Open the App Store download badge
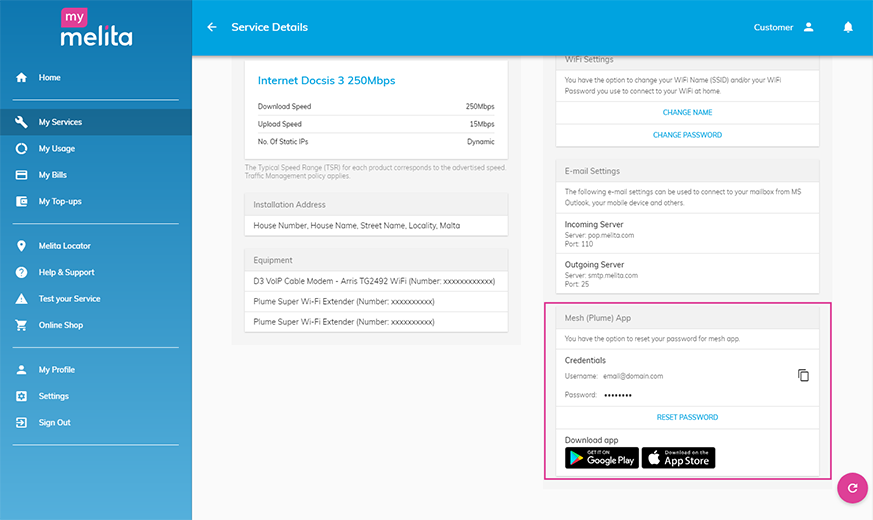The image size is (873, 520). (x=678, y=458)
